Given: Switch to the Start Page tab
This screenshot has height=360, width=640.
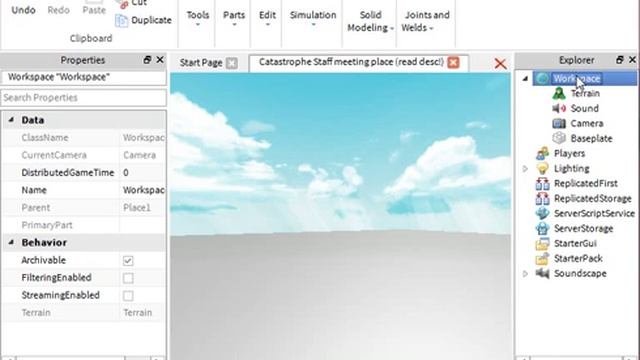Looking at the screenshot, I should (x=201, y=63).
